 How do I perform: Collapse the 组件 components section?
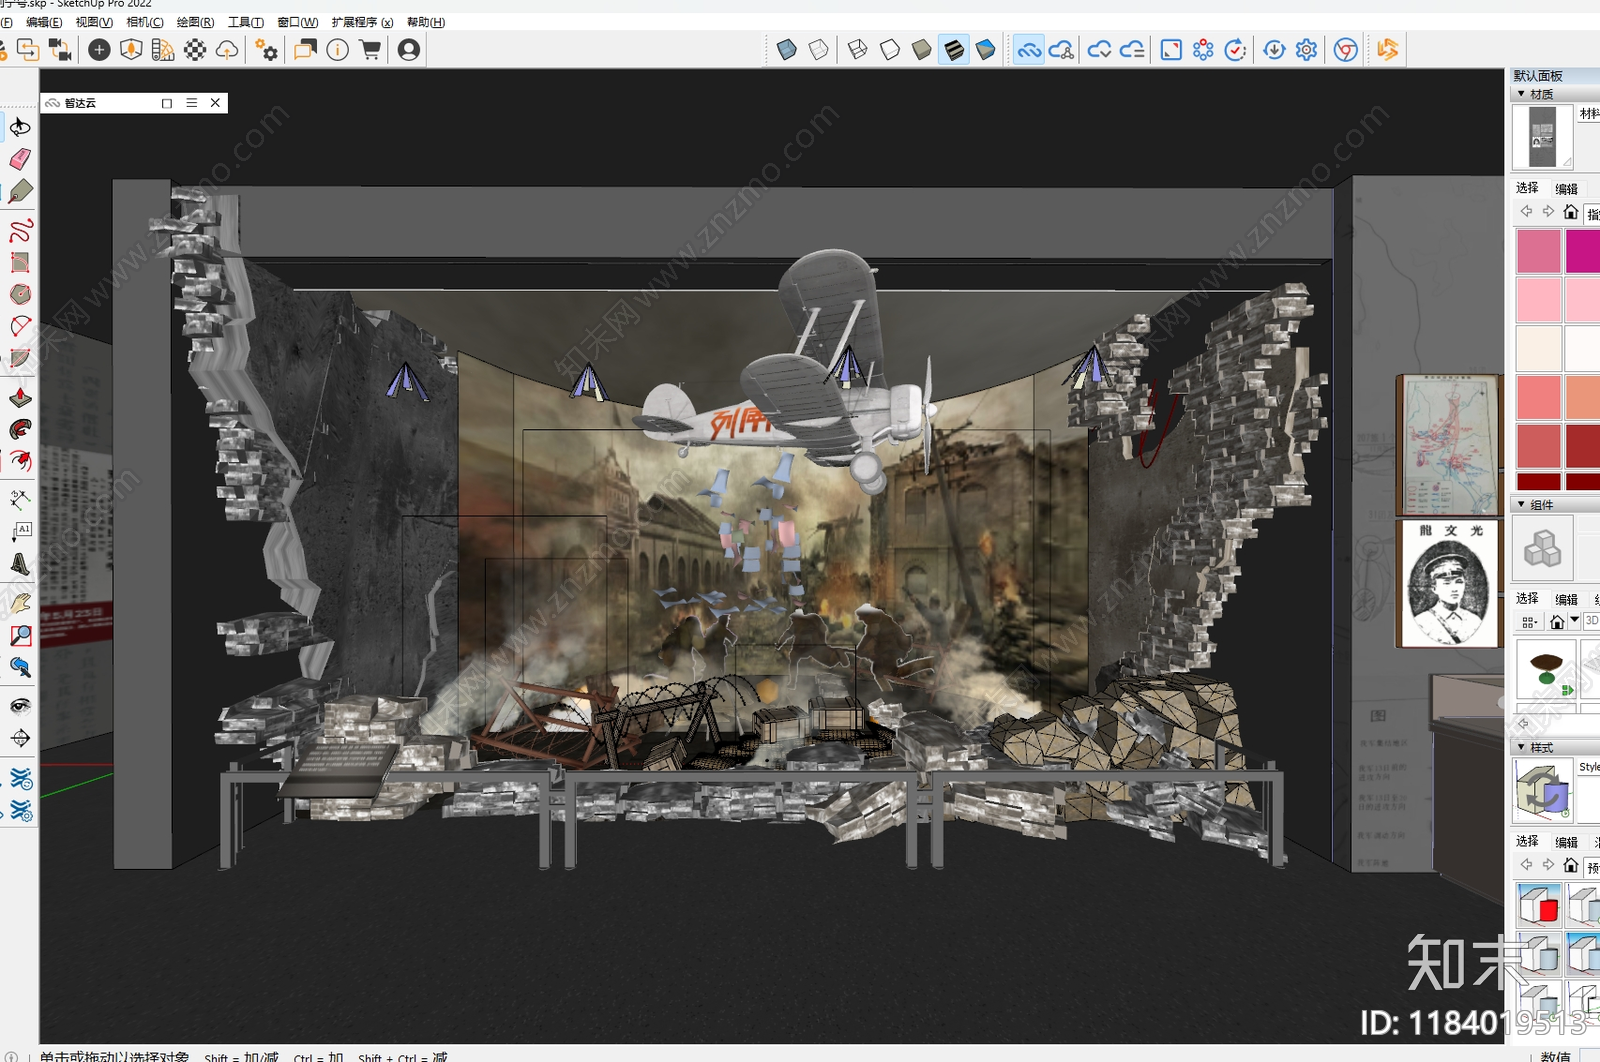pyautogui.click(x=1521, y=505)
